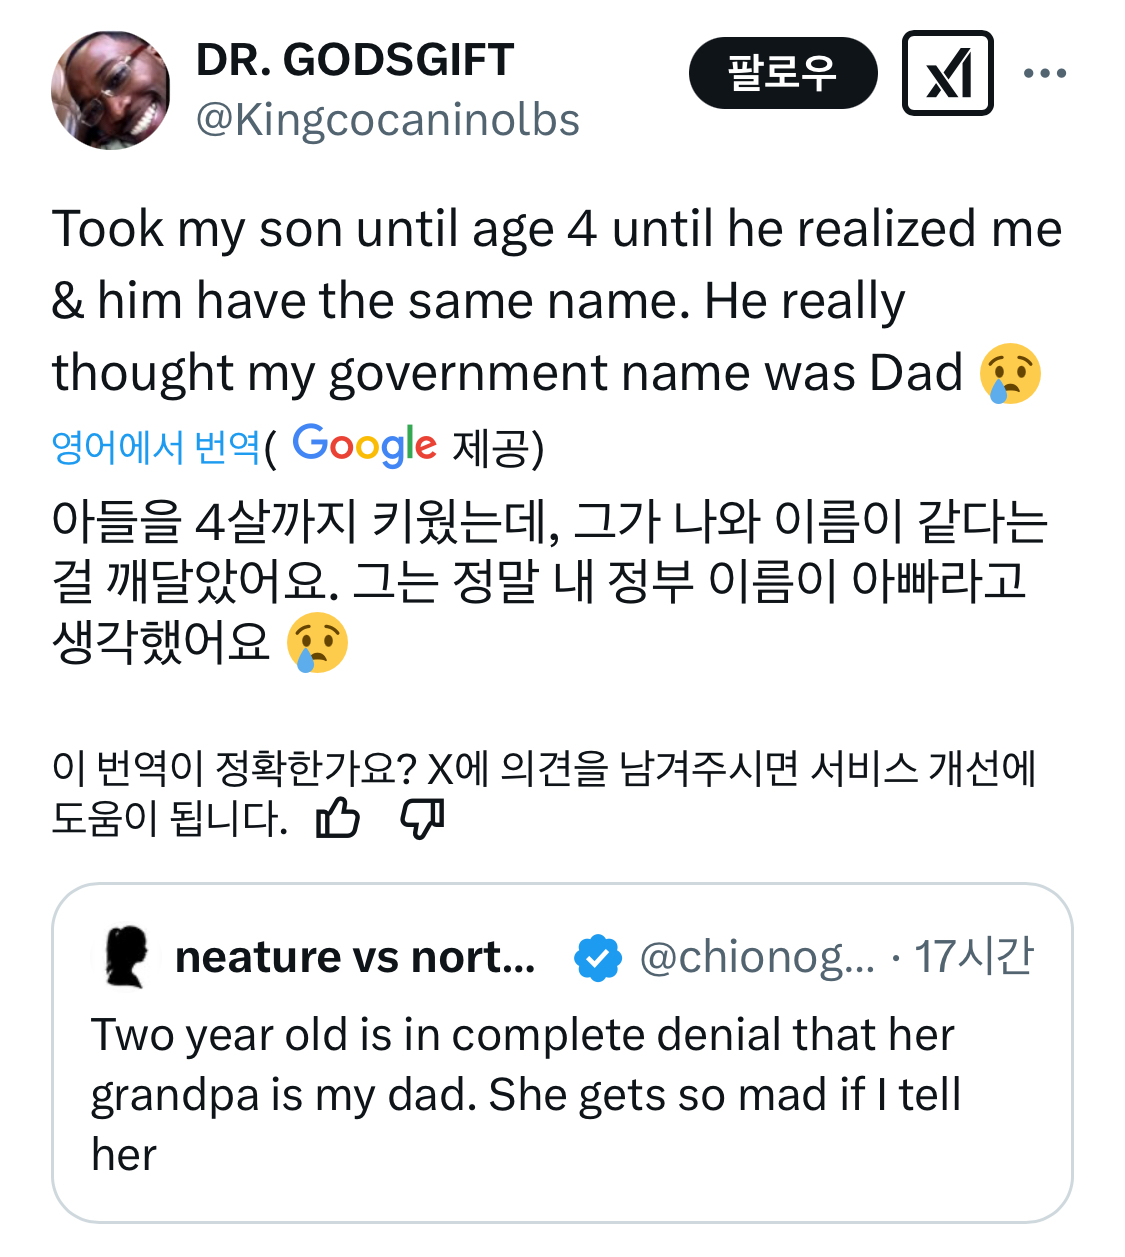Open DR. GODSGIFT's profile picture

coord(111,90)
